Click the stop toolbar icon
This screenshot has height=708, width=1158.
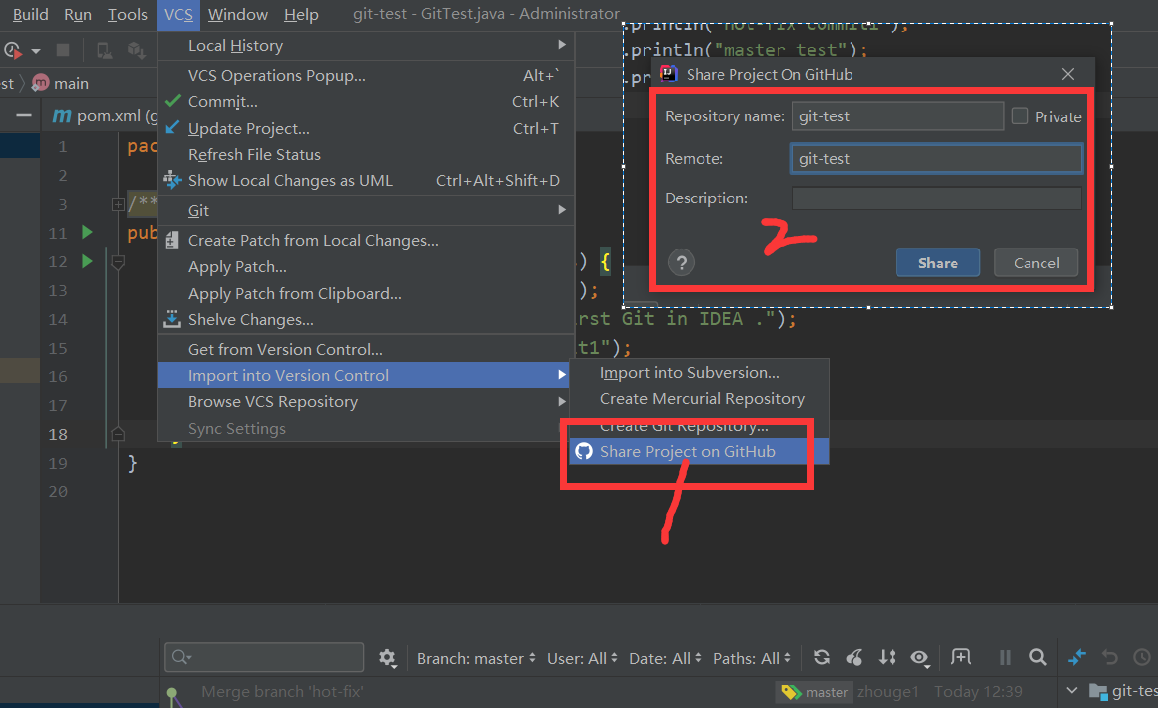coord(63,50)
